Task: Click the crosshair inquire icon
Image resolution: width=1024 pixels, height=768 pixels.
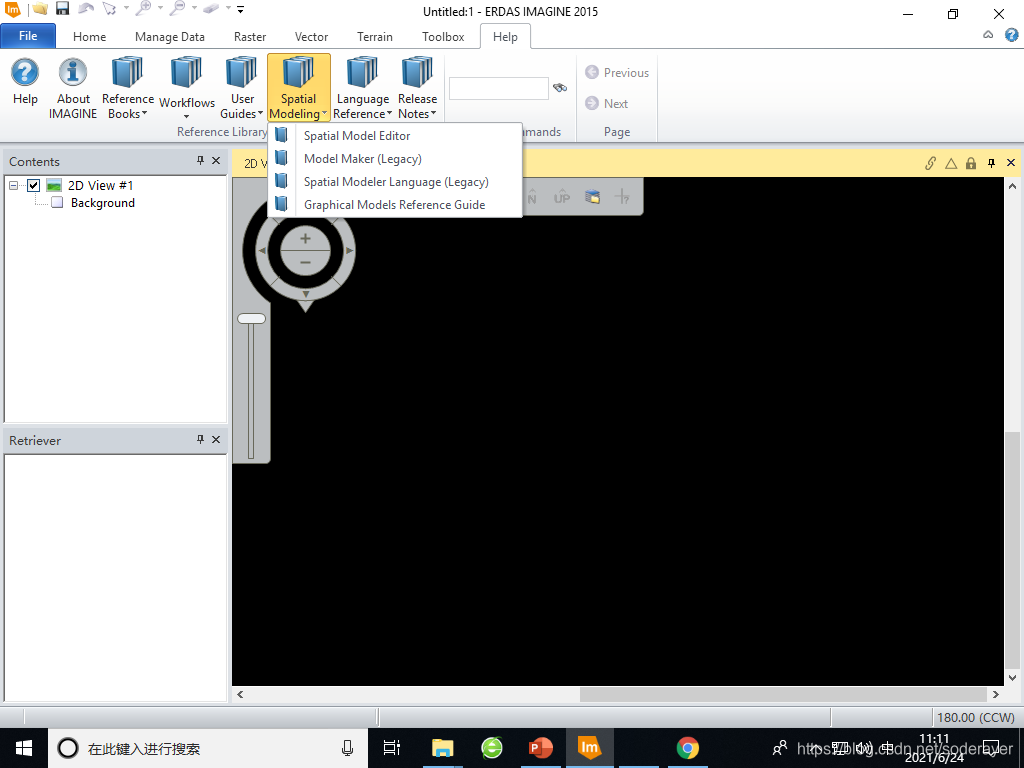Action: point(622,196)
